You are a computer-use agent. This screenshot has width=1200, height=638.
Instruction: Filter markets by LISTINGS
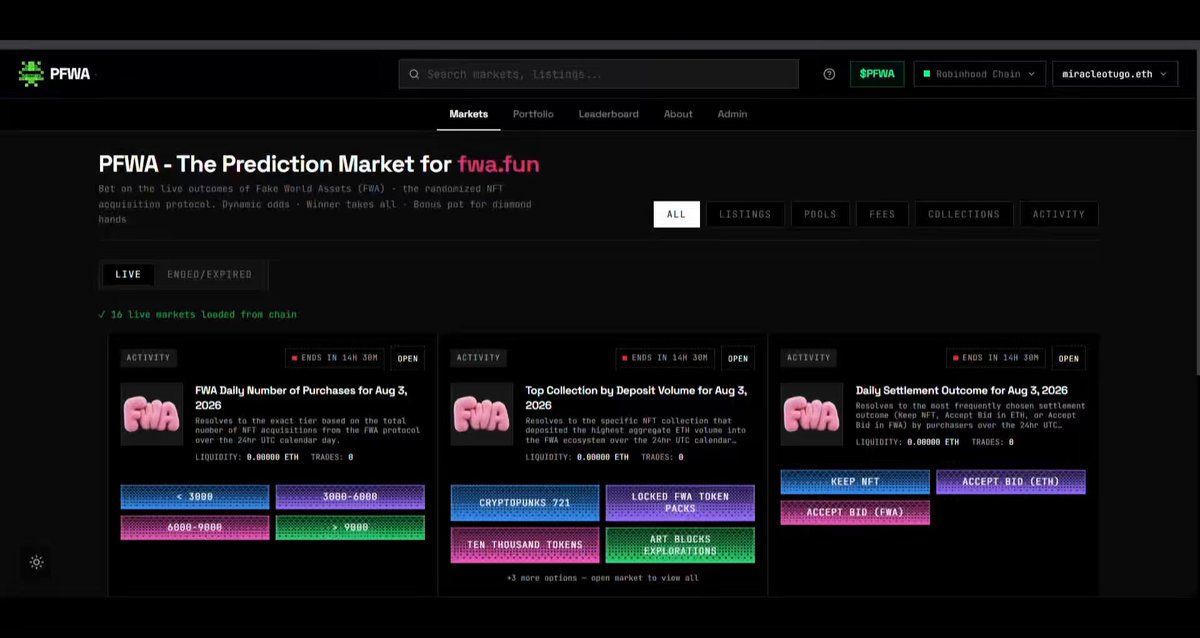coord(745,214)
